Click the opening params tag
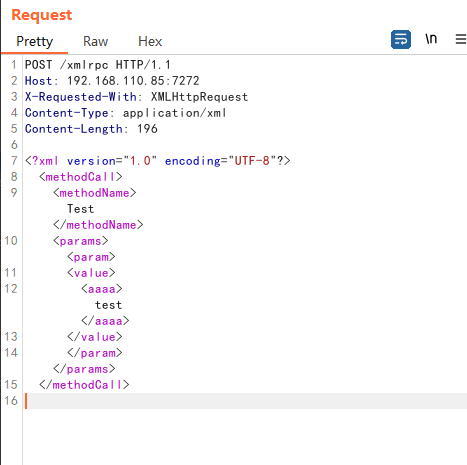Viewport: 467px width, 465px height. point(81,241)
